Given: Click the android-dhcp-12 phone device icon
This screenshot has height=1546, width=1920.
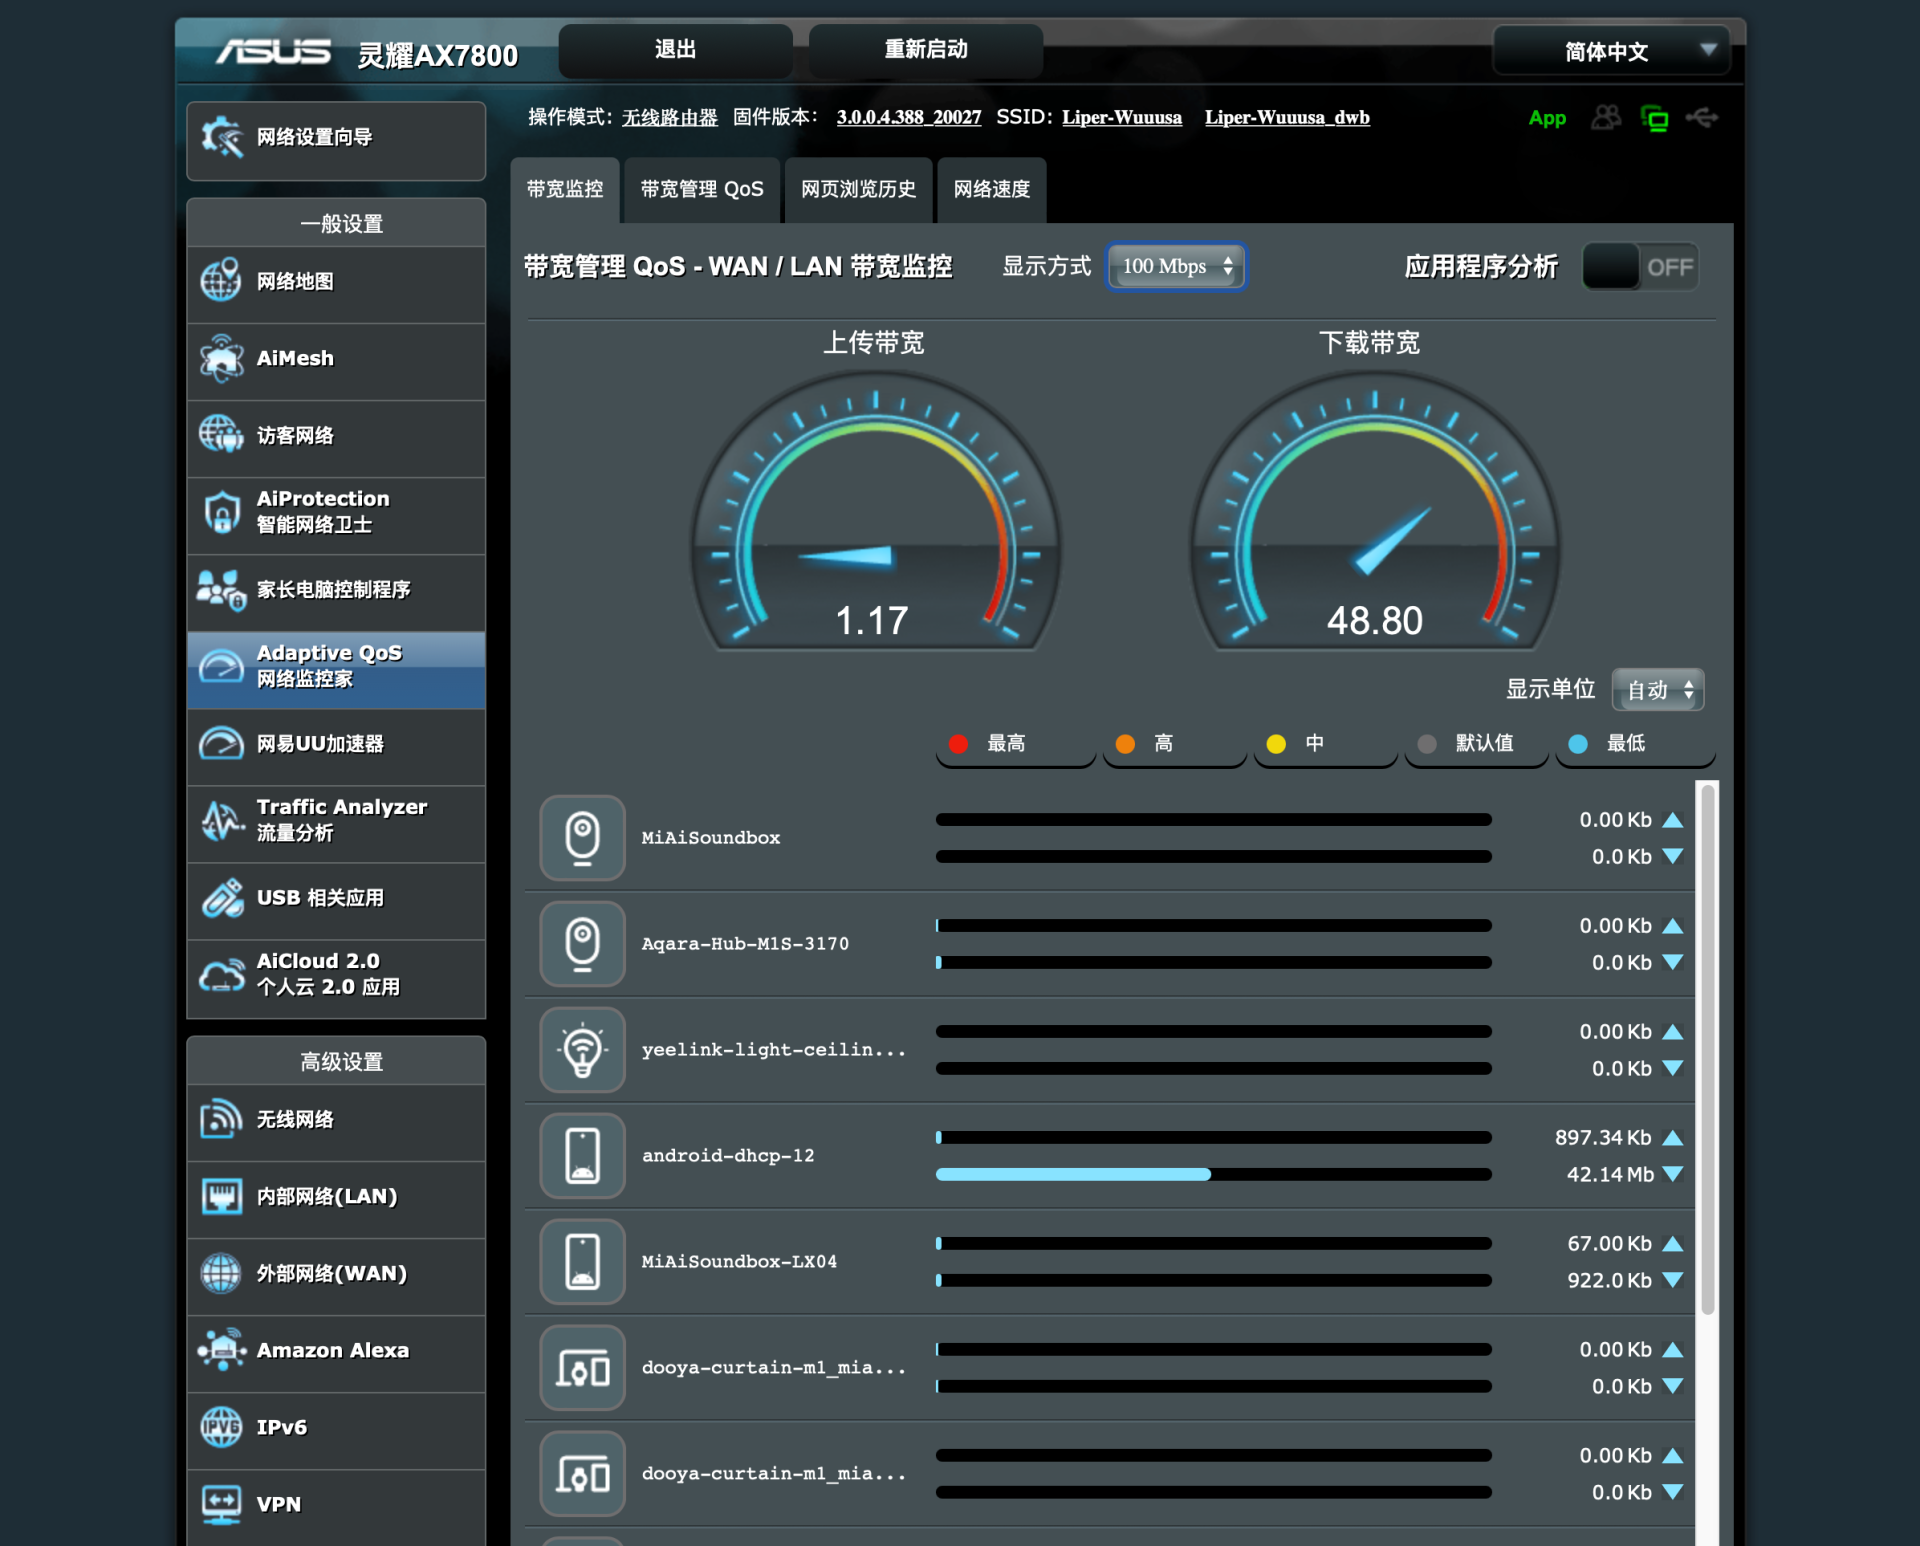Looking at the screenshot, I should [x=582, y=1155].
